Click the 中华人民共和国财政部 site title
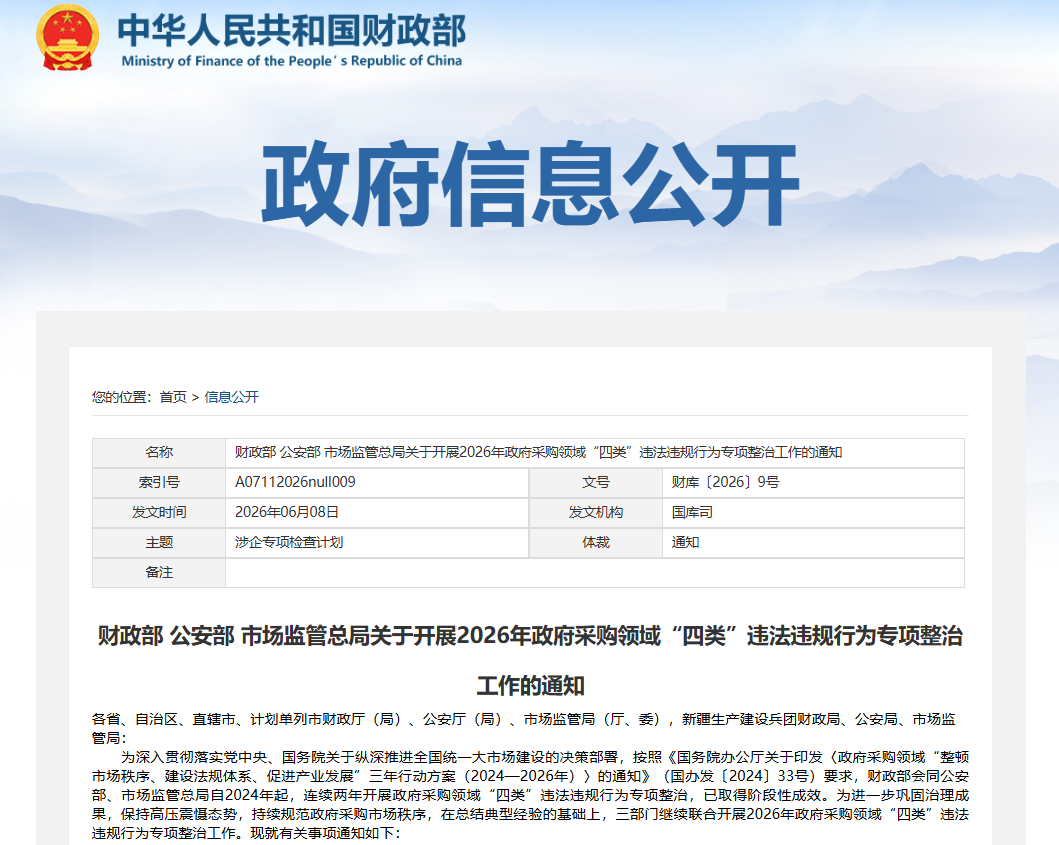 coord(292,30)
